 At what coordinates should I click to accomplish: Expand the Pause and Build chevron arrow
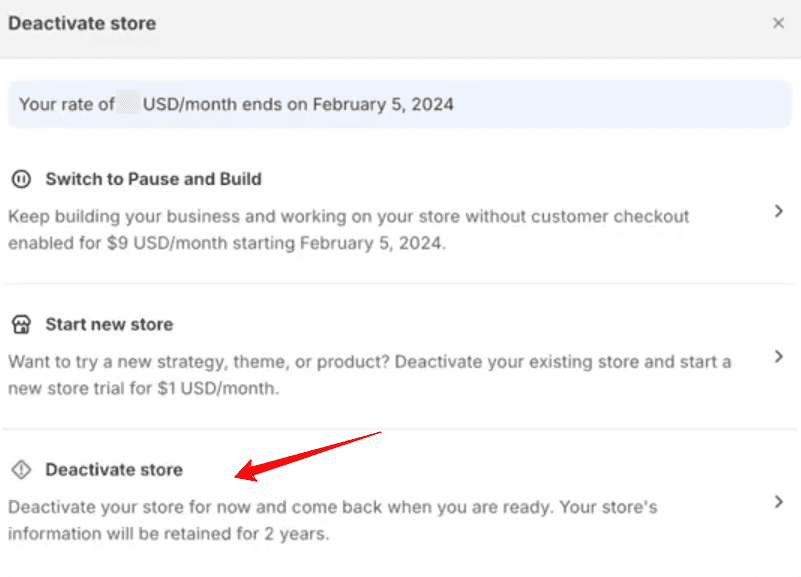(x=779, y=211)
